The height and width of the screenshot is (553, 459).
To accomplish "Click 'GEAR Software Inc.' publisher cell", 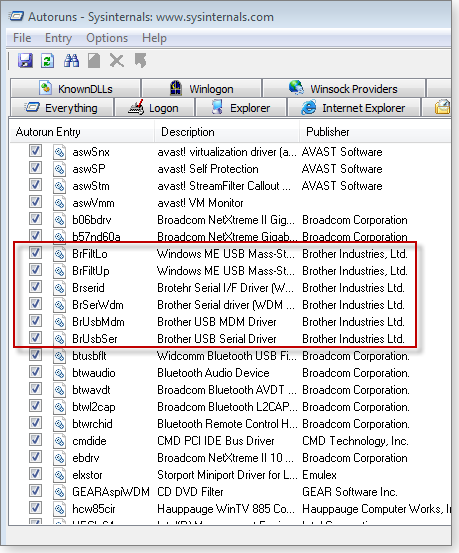I will [x=350, y=492].
